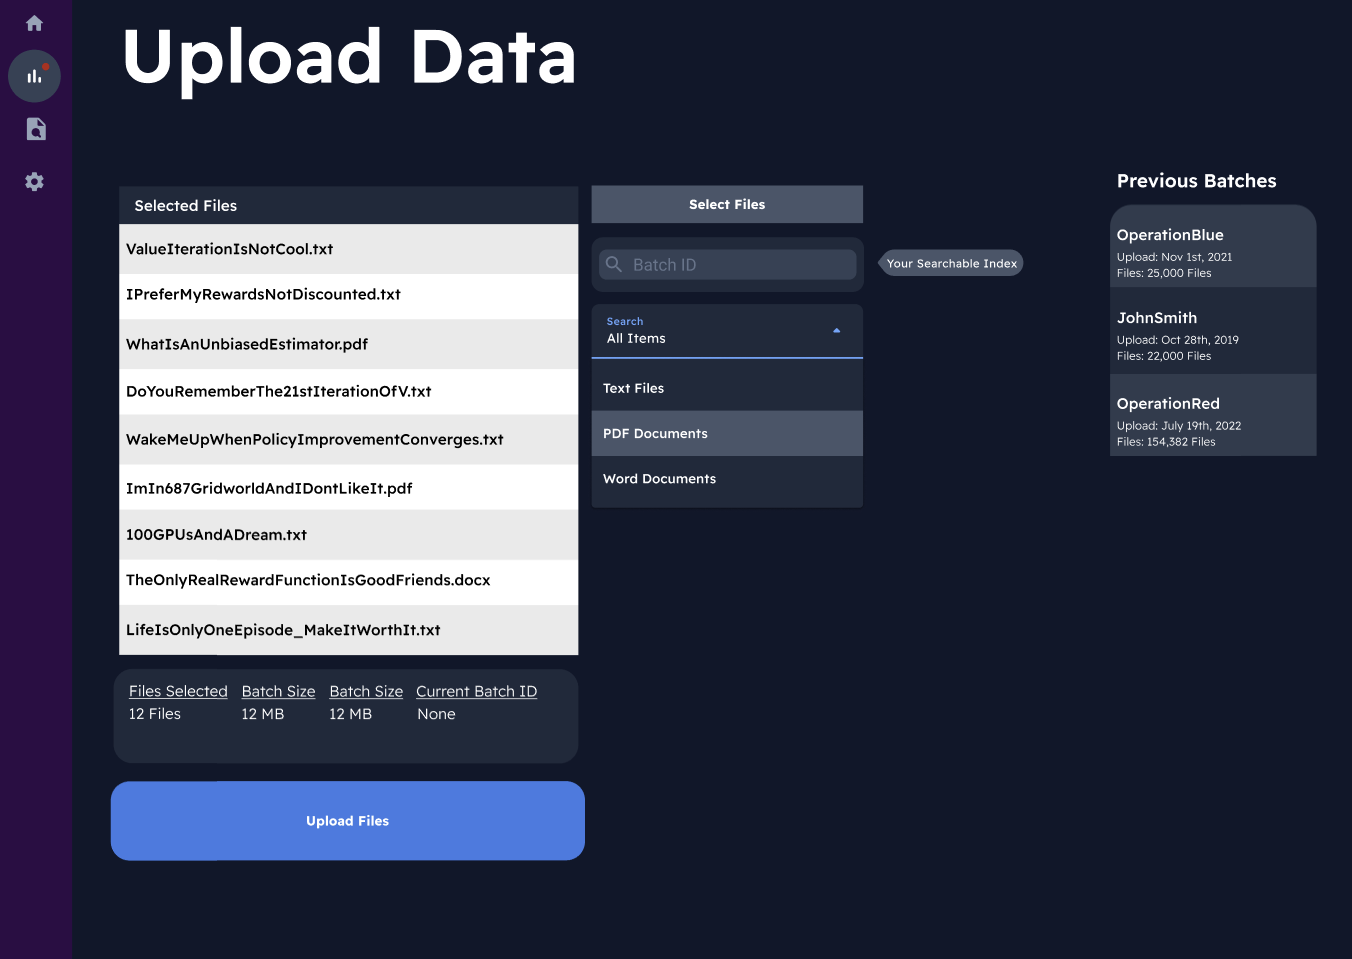The image size is (1352, 959).
Task: Click the Current Batch ID label
Action: [x=476, y=691]
